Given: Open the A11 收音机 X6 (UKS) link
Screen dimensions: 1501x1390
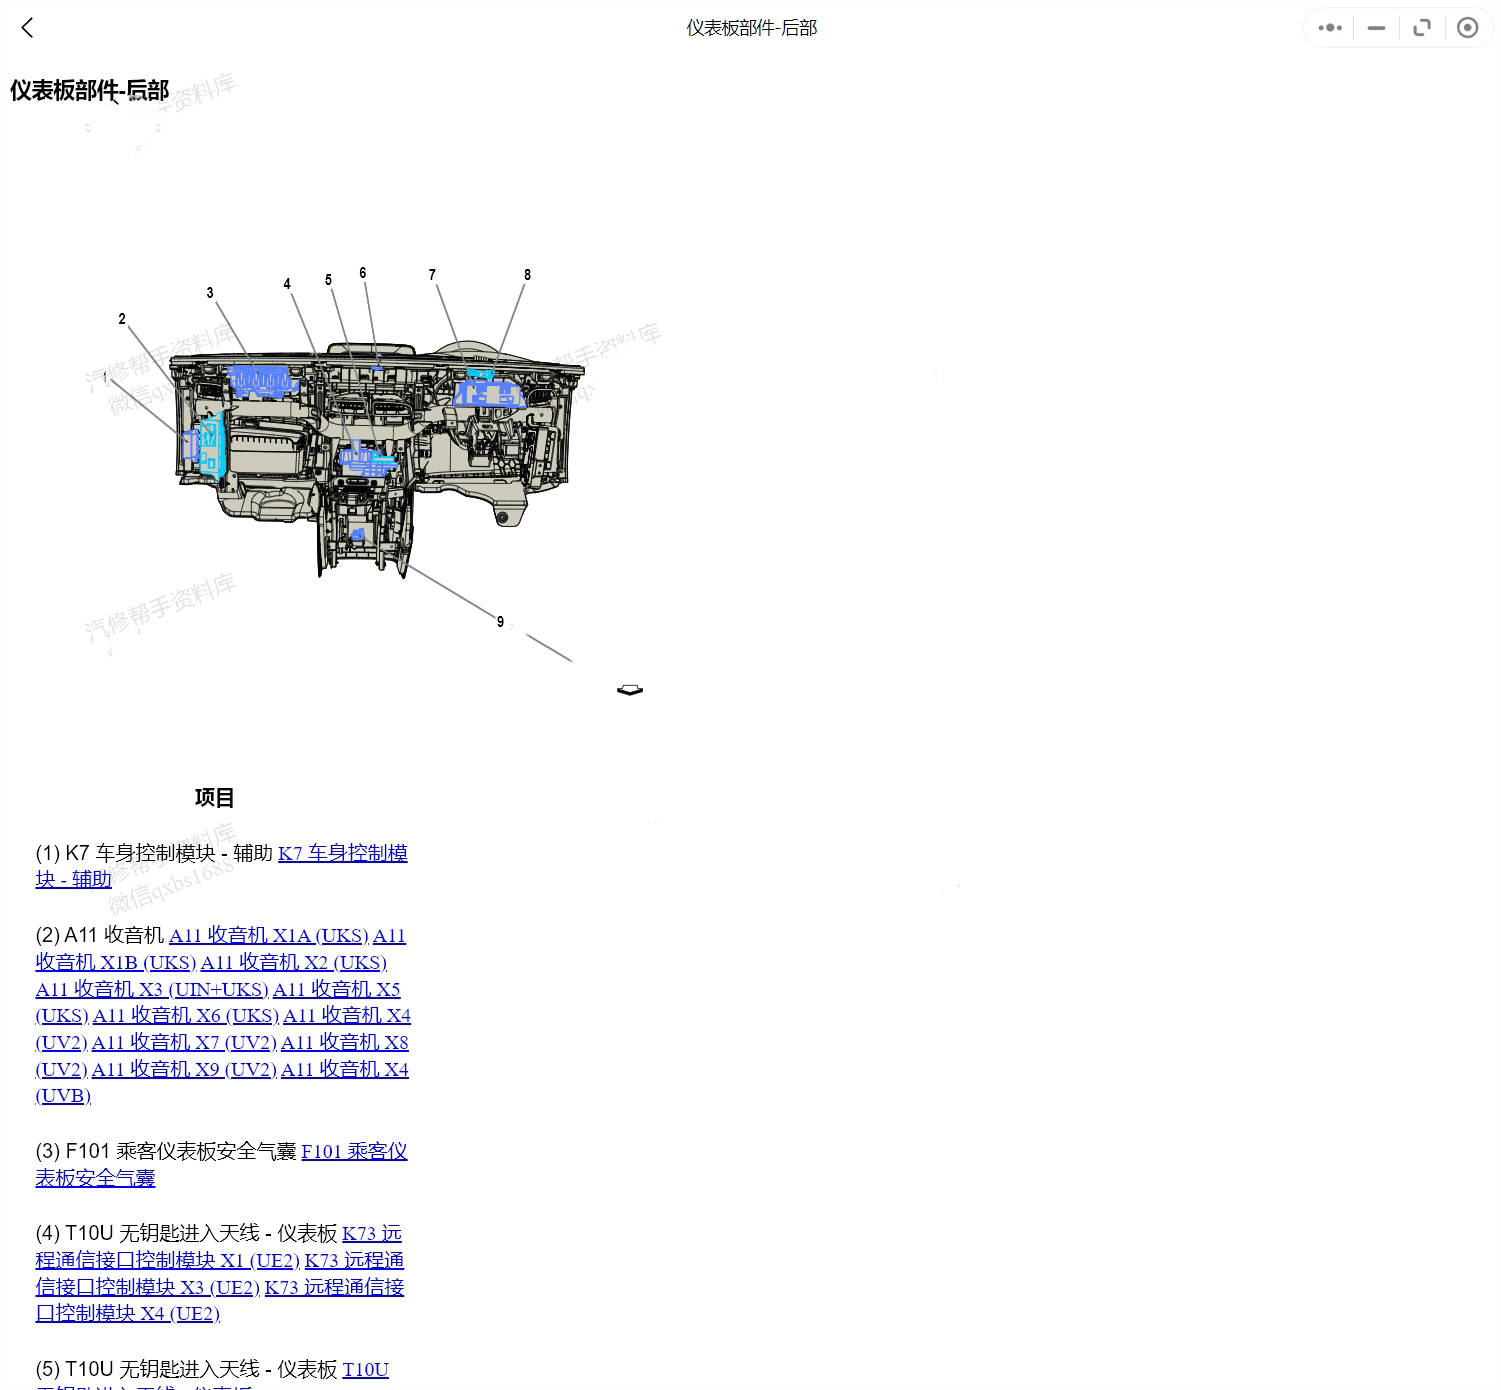Looking at the screenshot, I should click(x=185, y=1016).
